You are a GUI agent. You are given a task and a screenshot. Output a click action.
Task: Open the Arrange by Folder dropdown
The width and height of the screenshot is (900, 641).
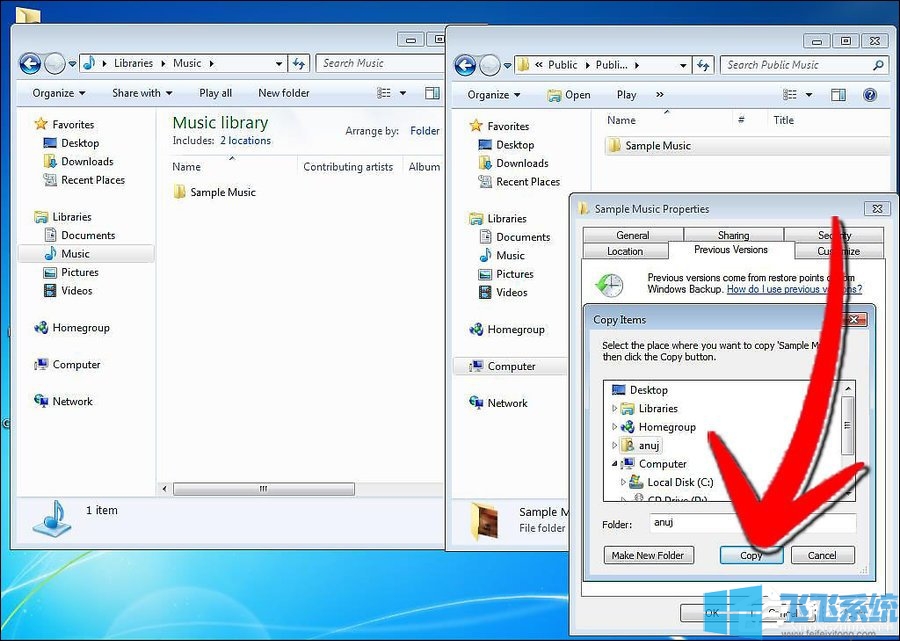[x=424, y=130]
